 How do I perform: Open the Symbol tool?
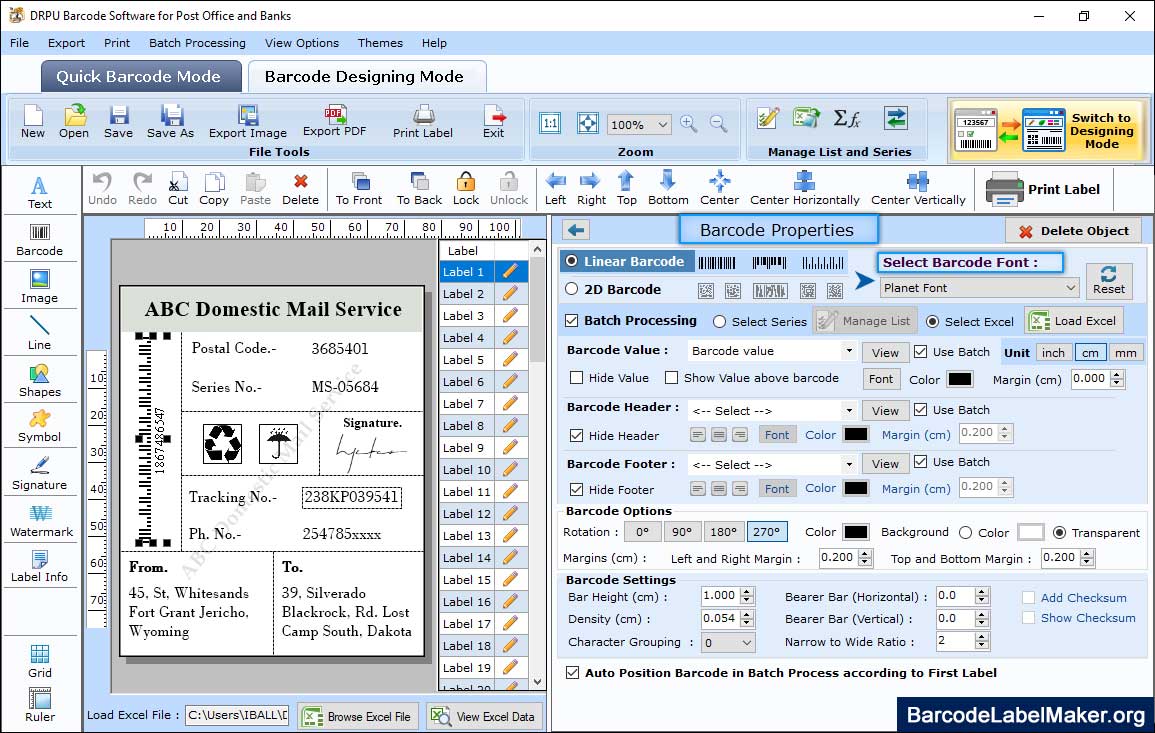tap(40, 427)
